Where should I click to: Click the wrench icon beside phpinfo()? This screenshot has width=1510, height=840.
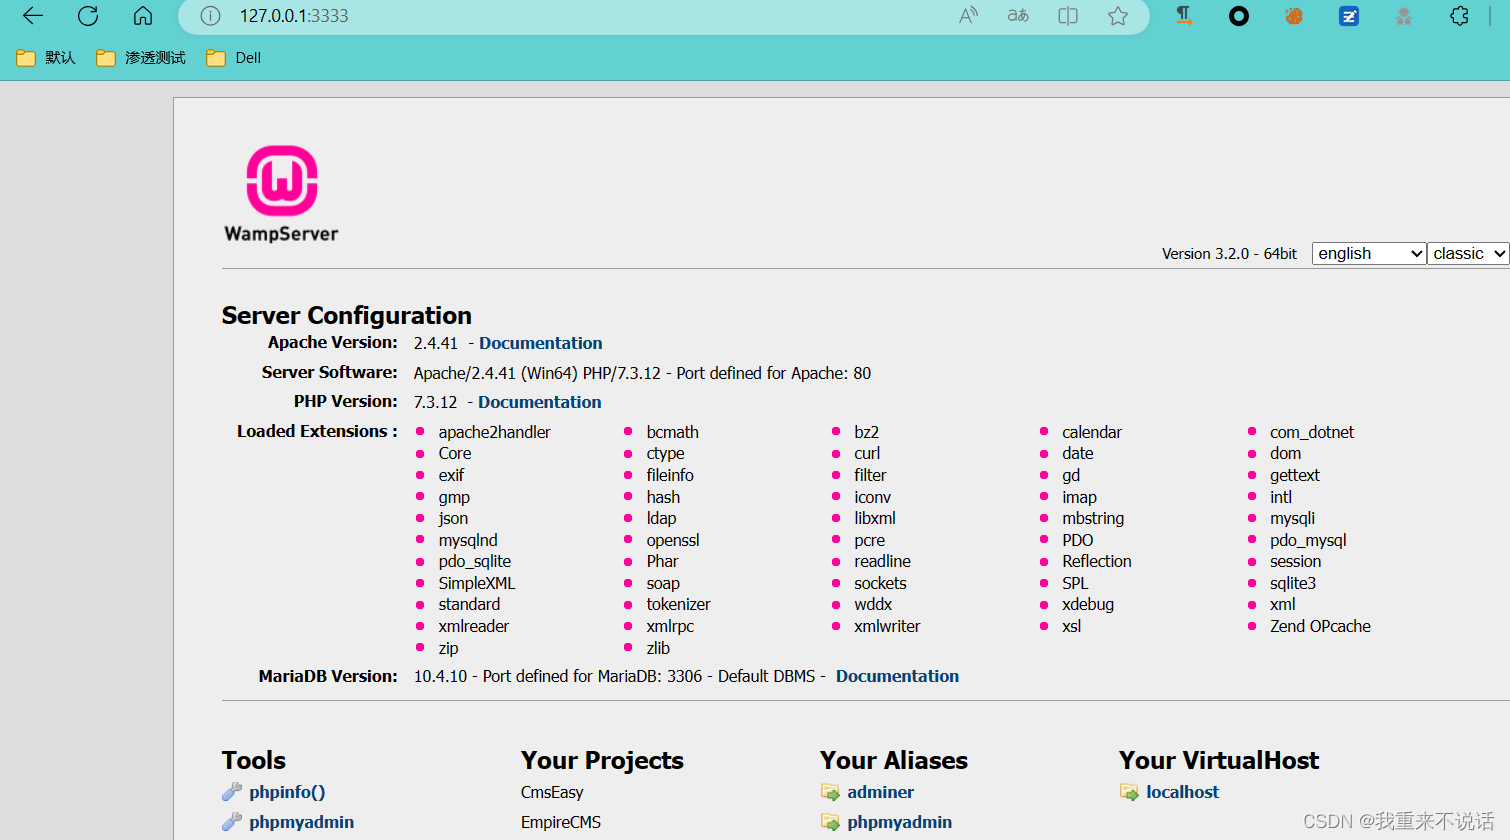point(232,792)
